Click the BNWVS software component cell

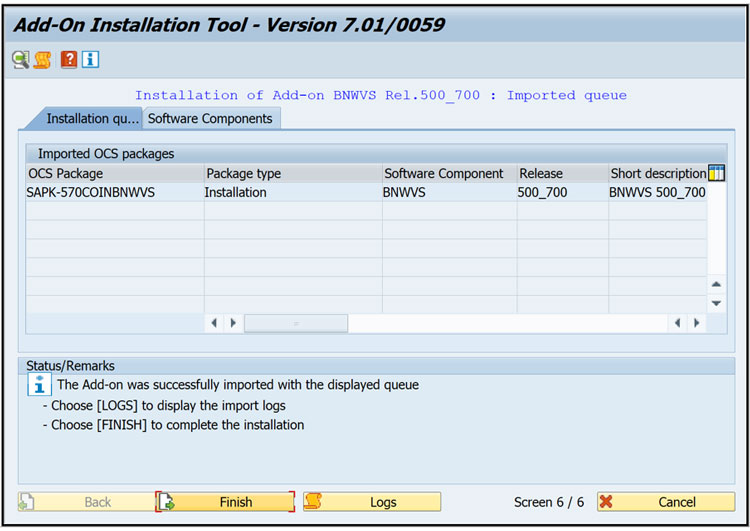[x=450, y=192]
